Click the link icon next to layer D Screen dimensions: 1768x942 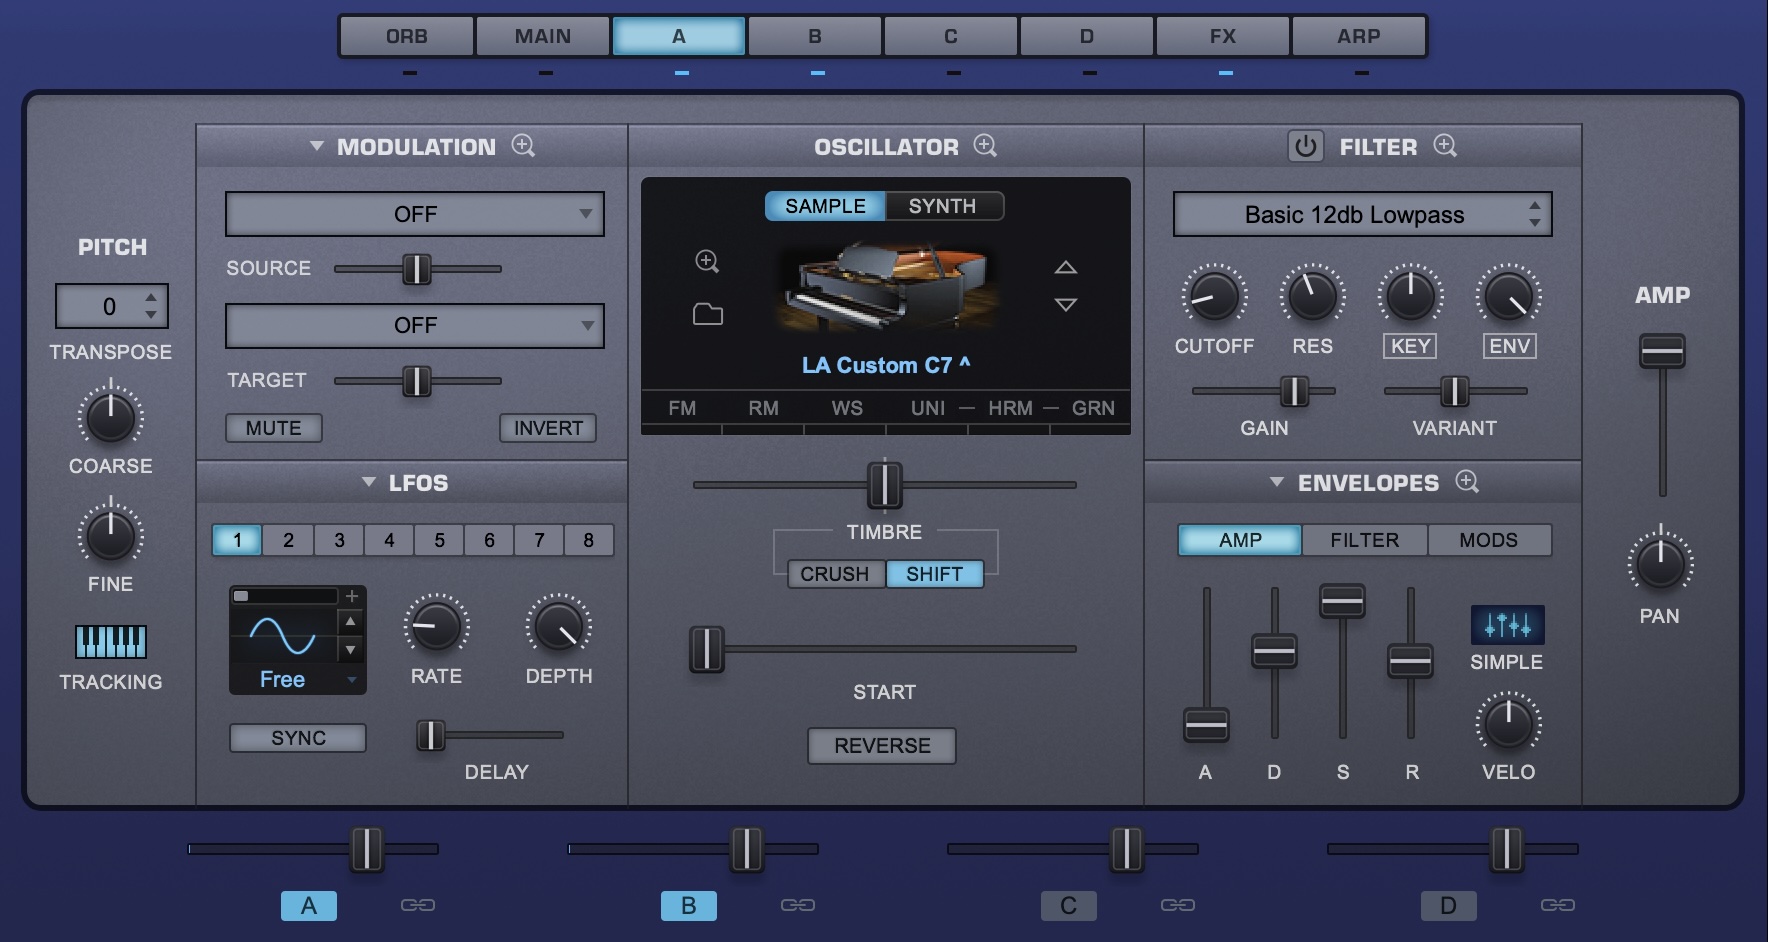click(1558, 905)
